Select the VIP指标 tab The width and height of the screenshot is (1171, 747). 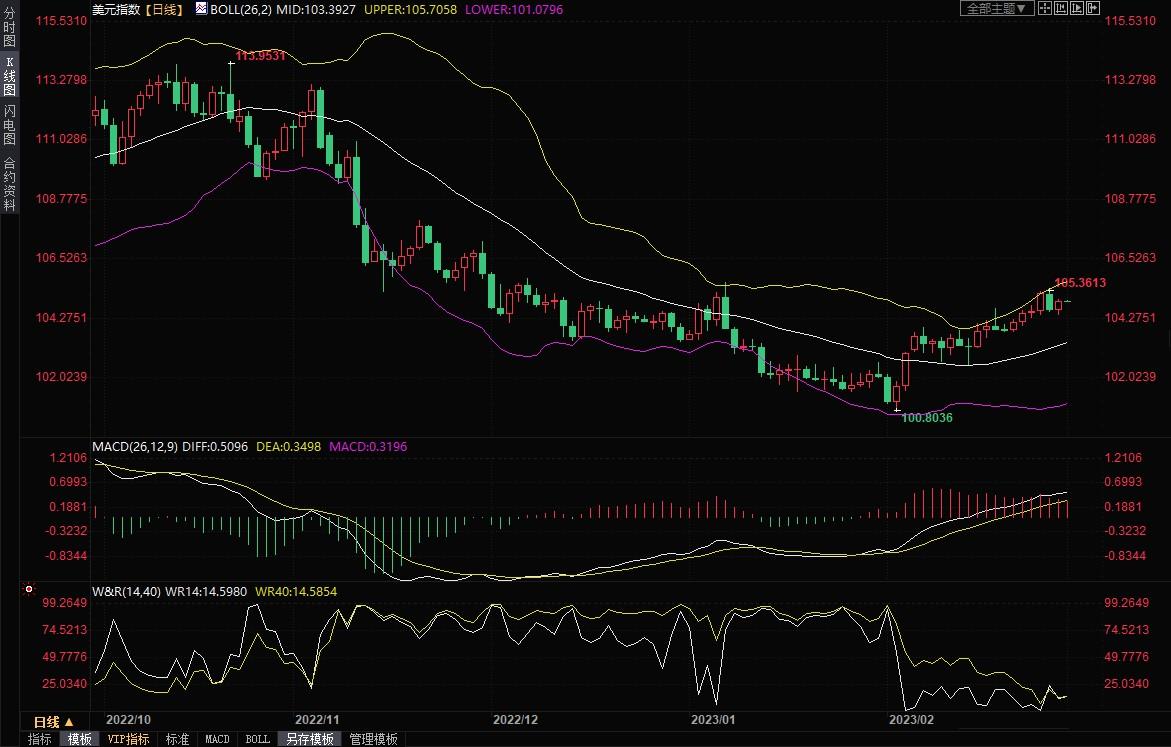(x=129, y=739)
